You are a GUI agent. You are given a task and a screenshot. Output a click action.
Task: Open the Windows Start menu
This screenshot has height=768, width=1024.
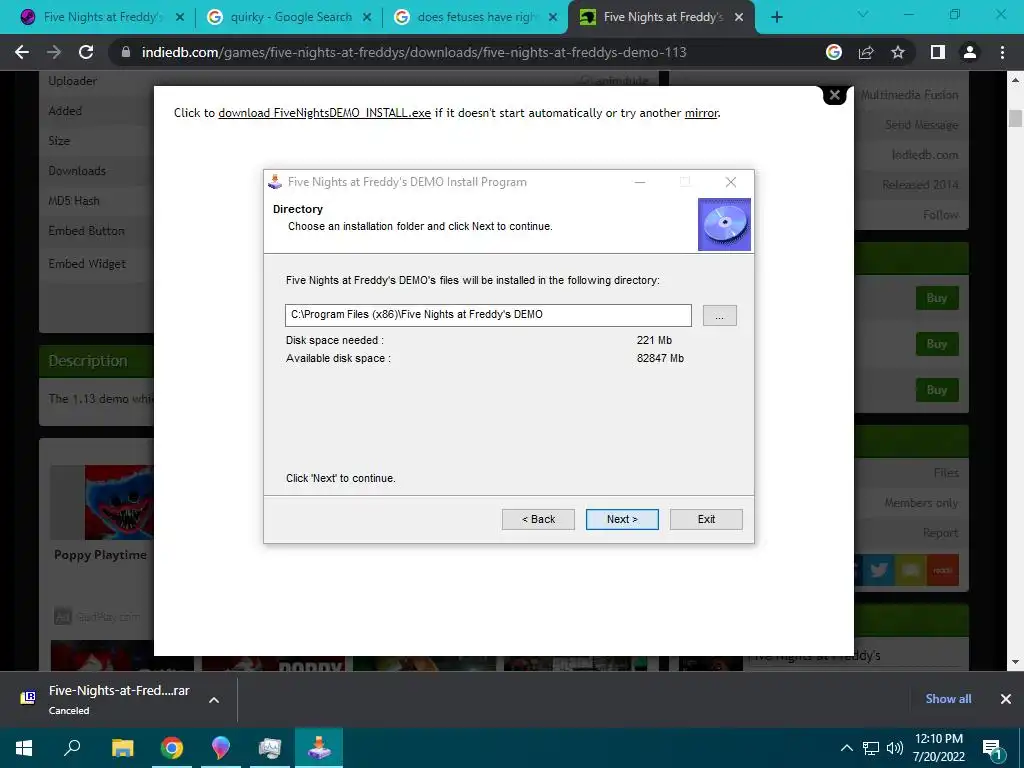click(24, 748)
